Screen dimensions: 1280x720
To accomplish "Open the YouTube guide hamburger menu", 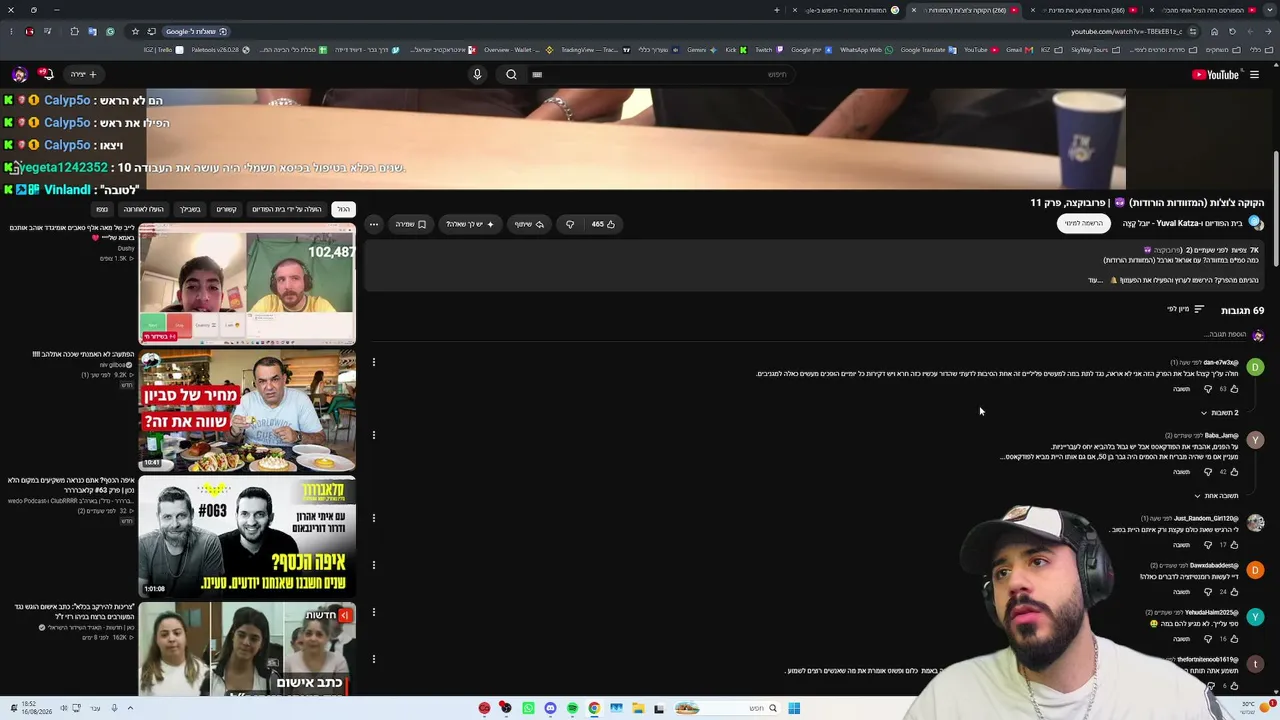I will (1254, 74).
